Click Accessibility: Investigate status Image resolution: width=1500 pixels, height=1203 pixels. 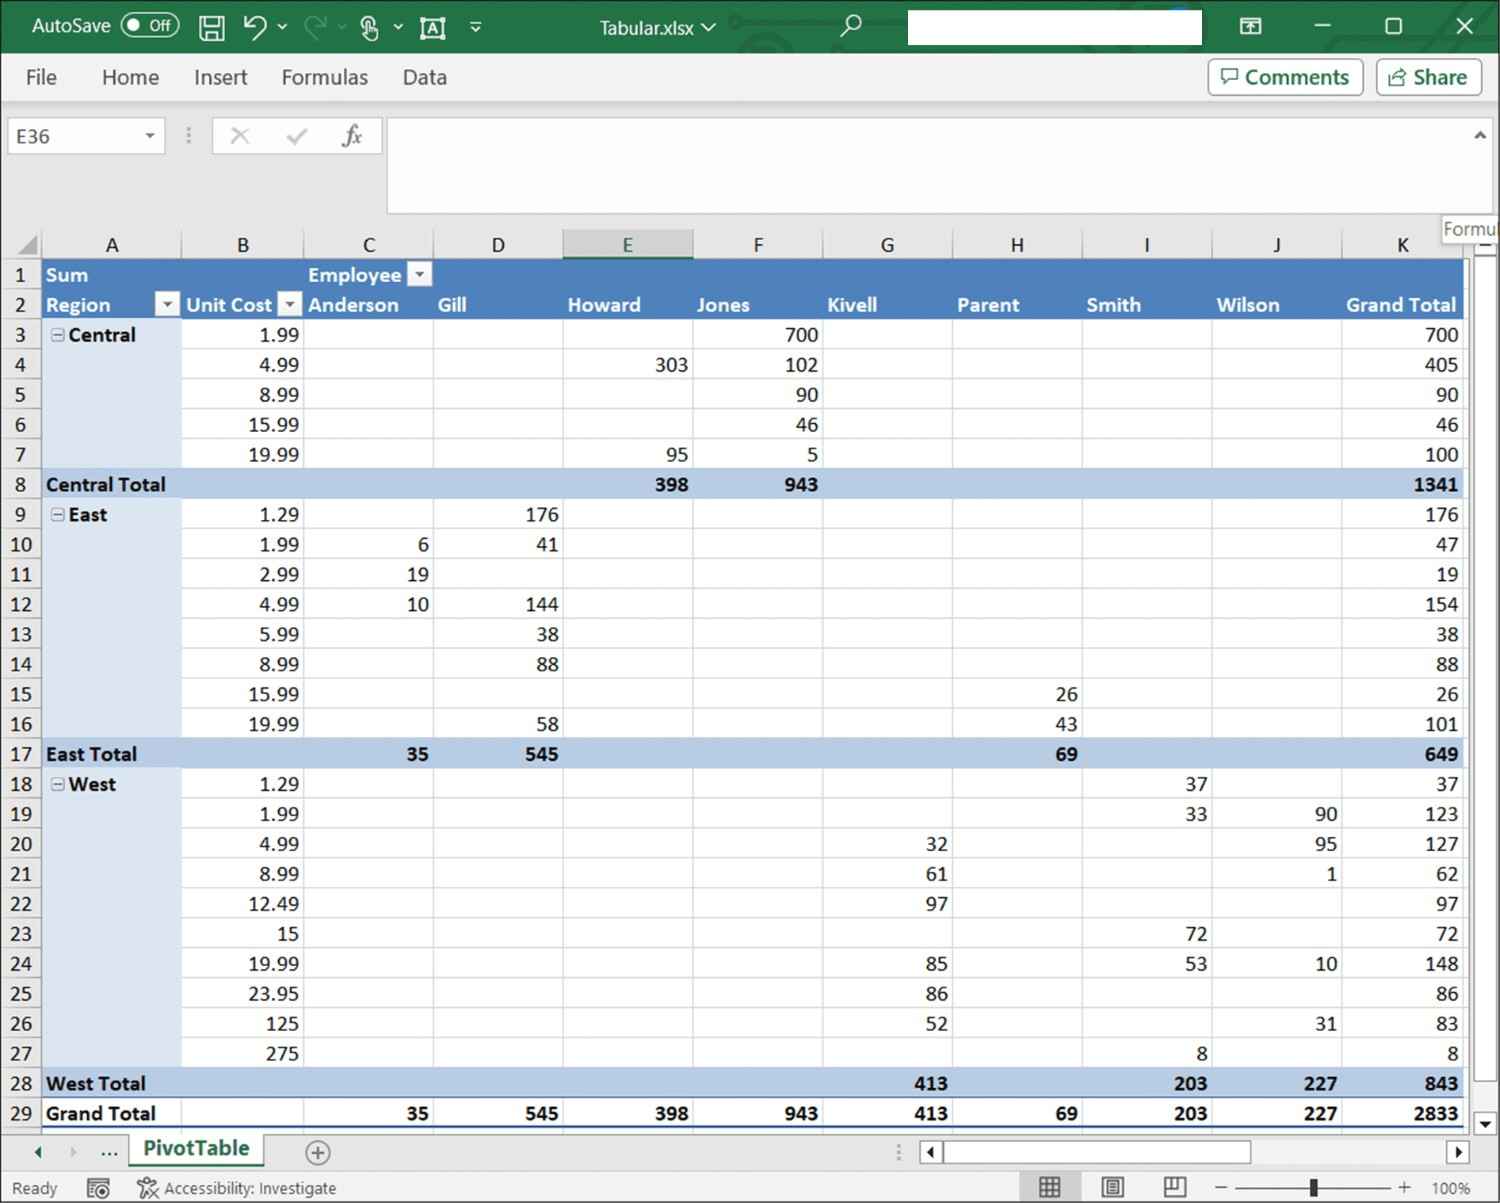[237, 1188]
